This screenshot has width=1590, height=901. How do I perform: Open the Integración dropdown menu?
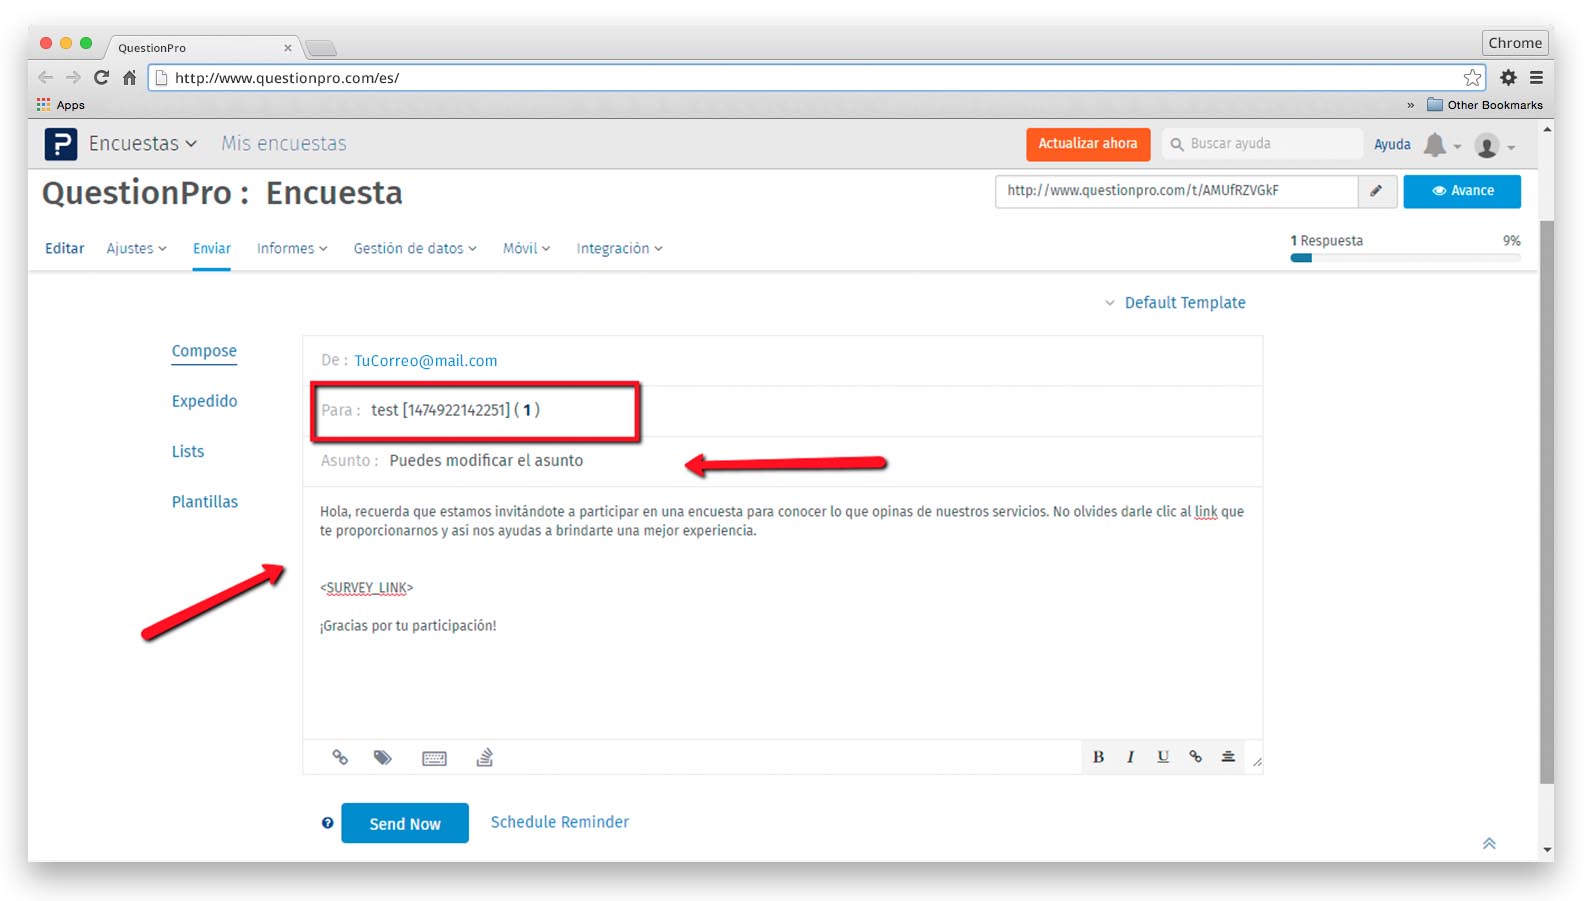pos(620,248)
